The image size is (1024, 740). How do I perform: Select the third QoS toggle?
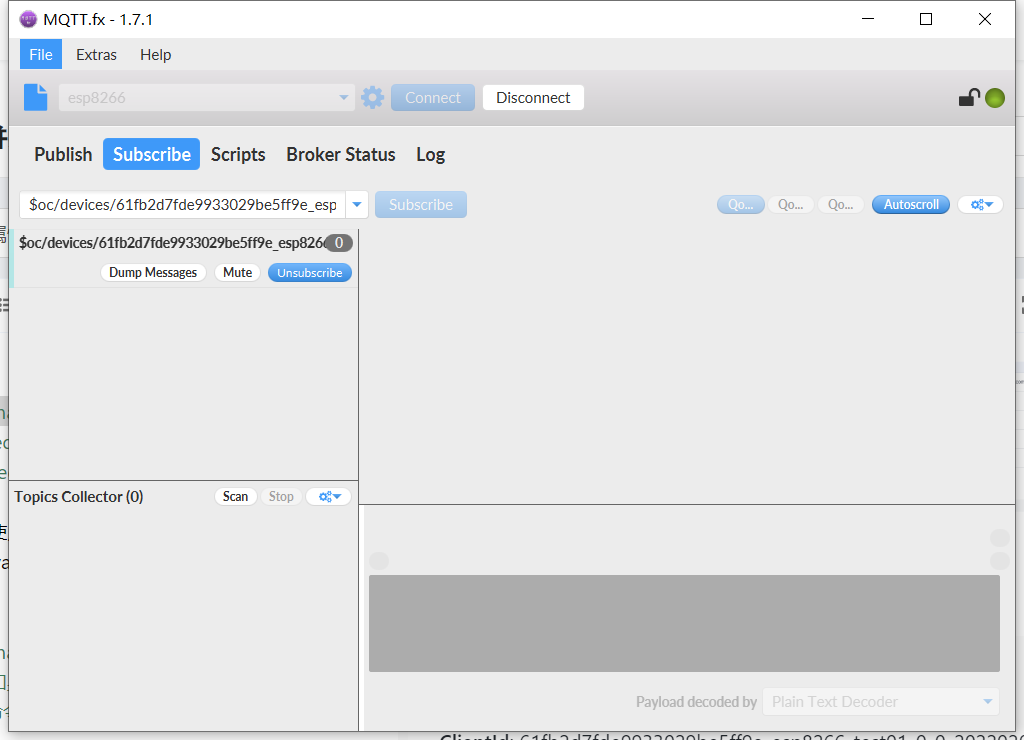tap(840, 204)
